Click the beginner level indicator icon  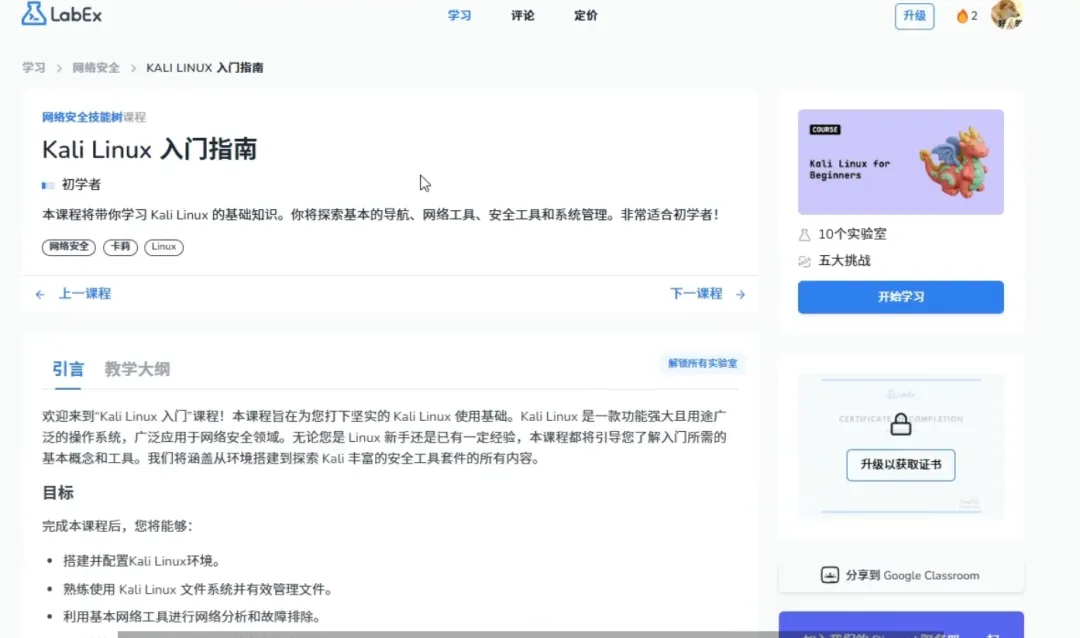[x=48, y=185]
